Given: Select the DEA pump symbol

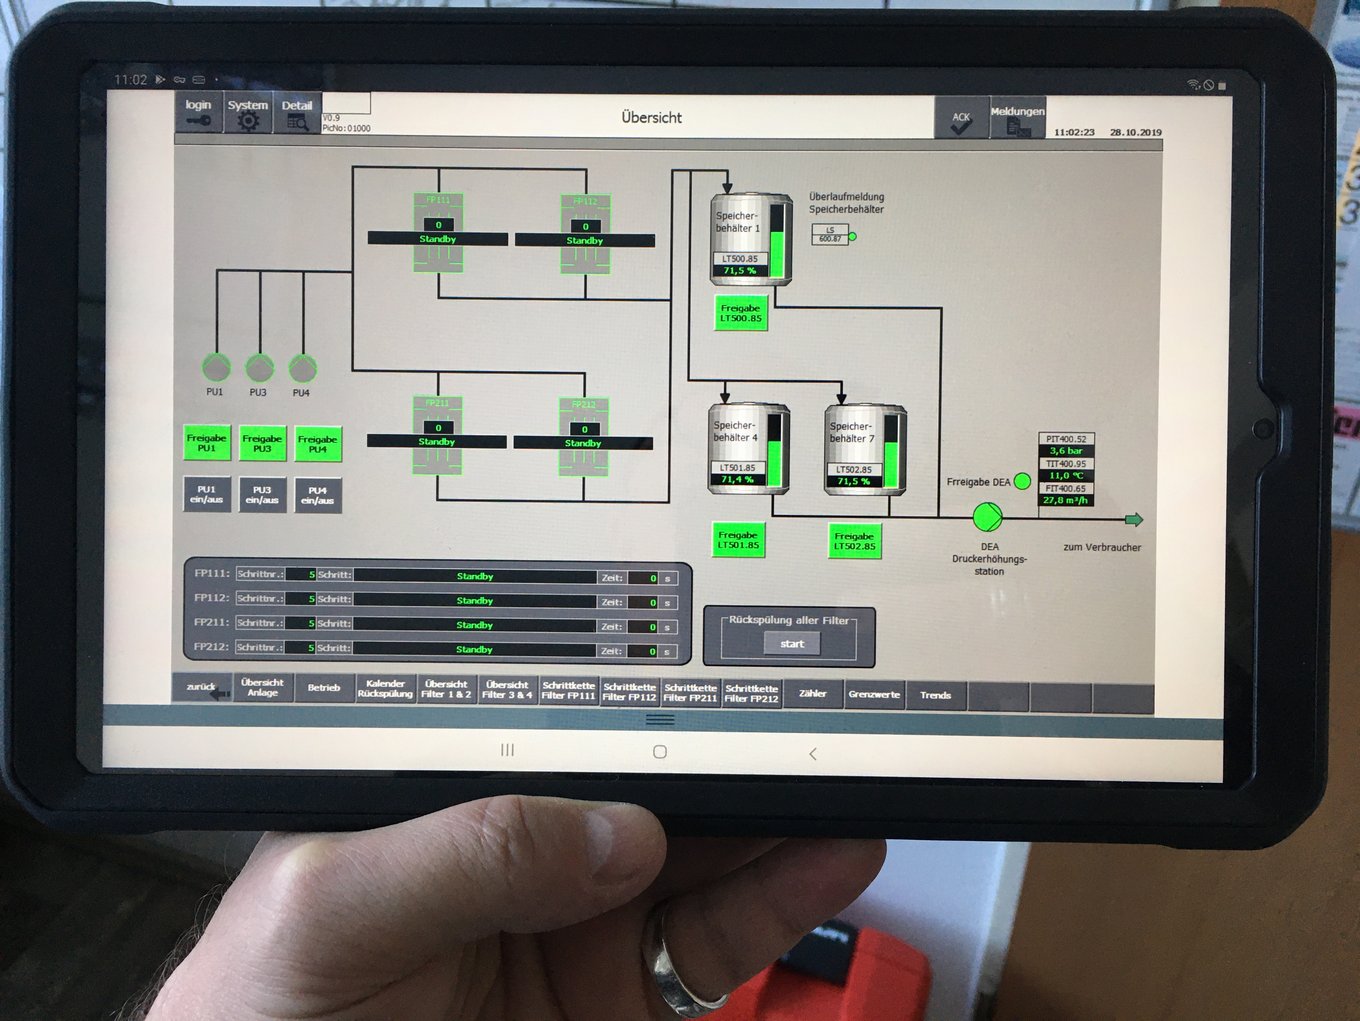Looking at the screenshot, I should point(988,517).
